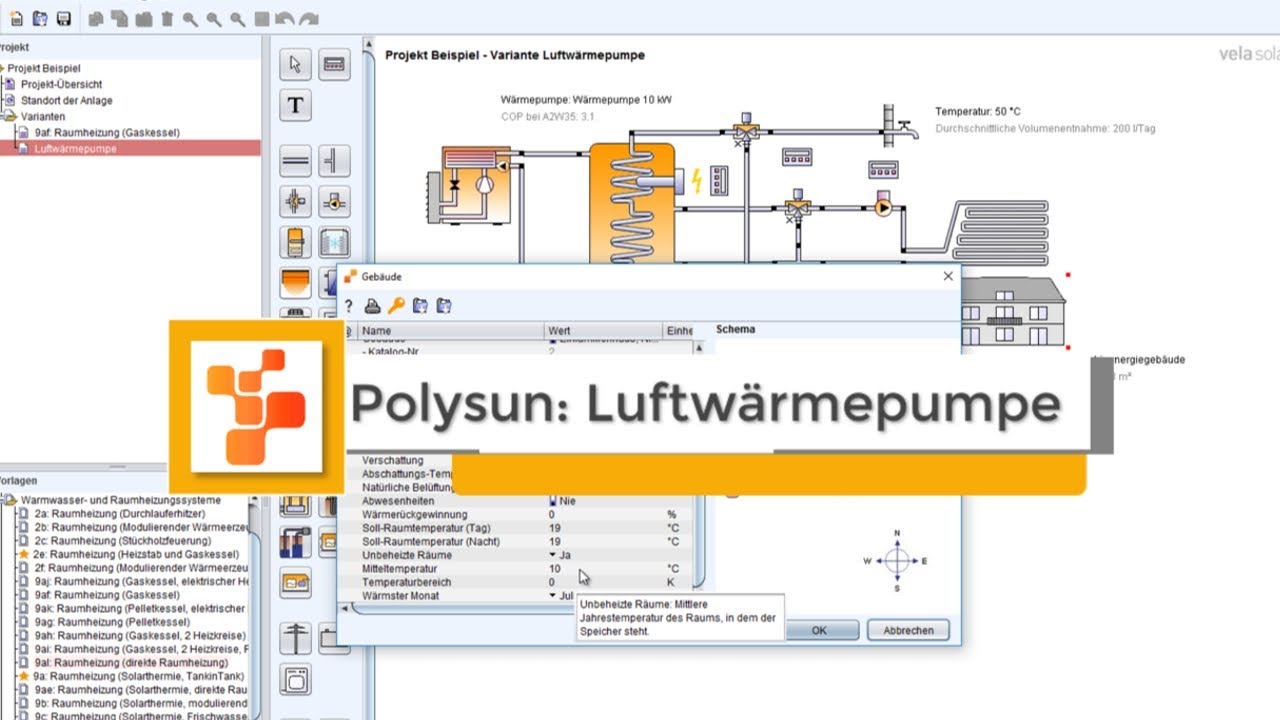This screenshot has height=720, width=1280.
Task: Click the undo arrow toolbar icon
Action: coord(285,18)
